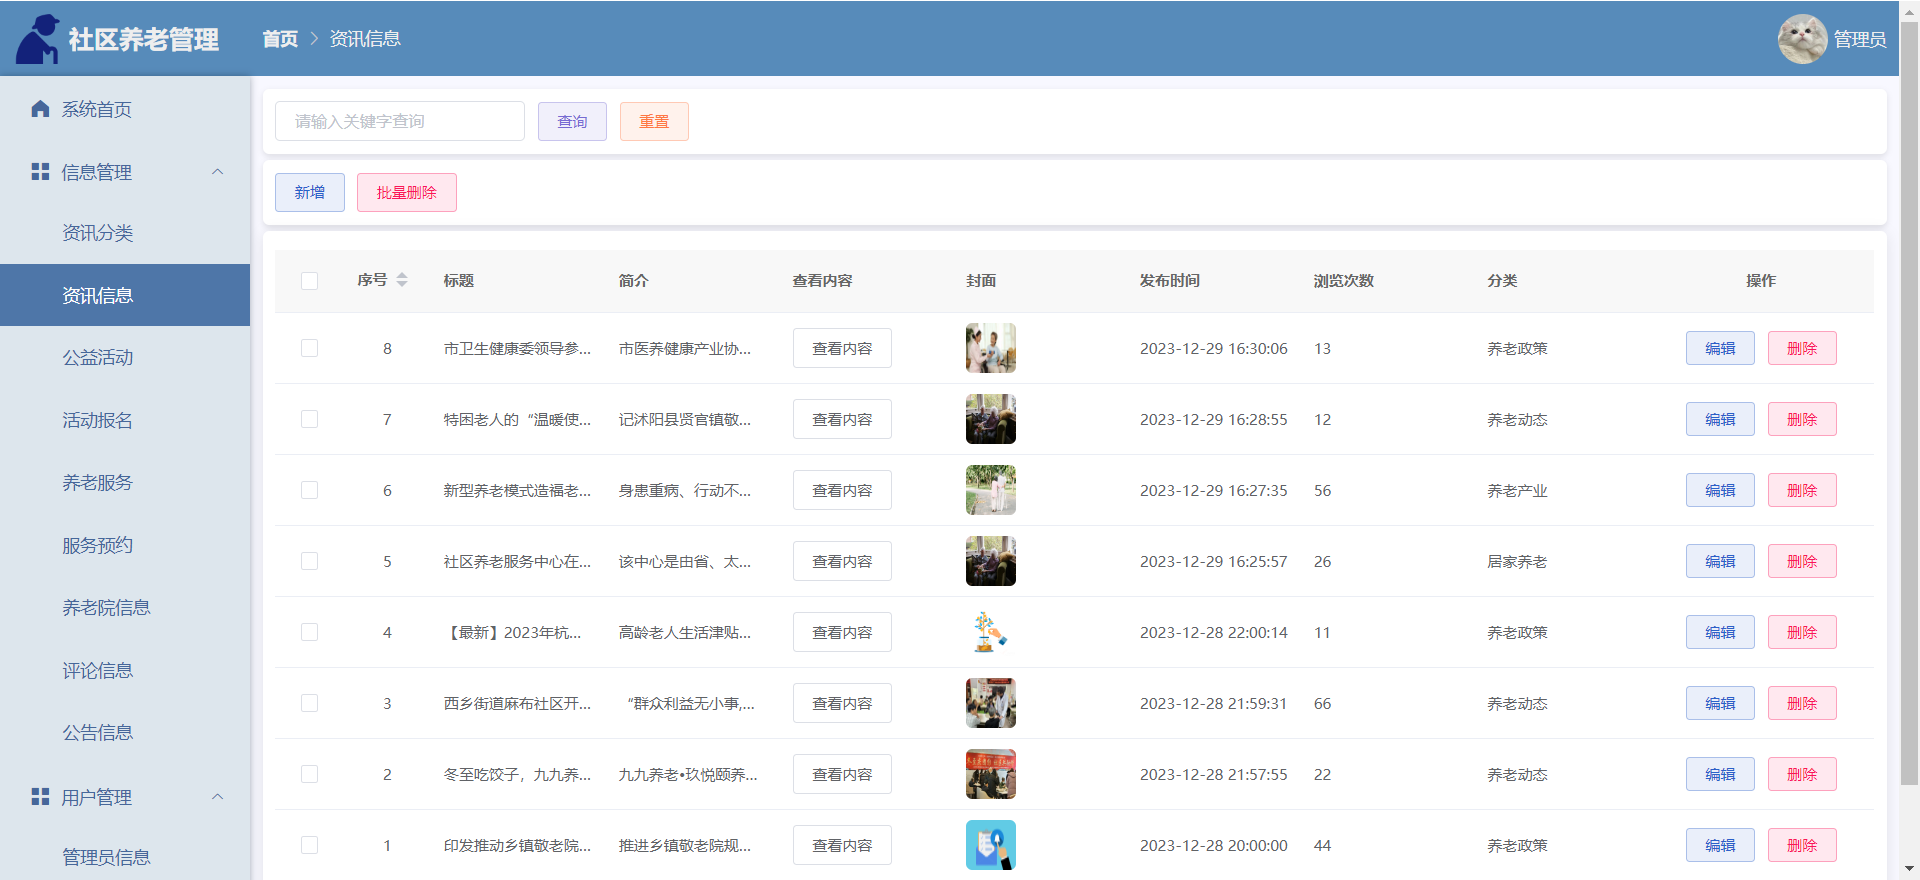Open cover thumbnail for row 3

click(991, 703)
